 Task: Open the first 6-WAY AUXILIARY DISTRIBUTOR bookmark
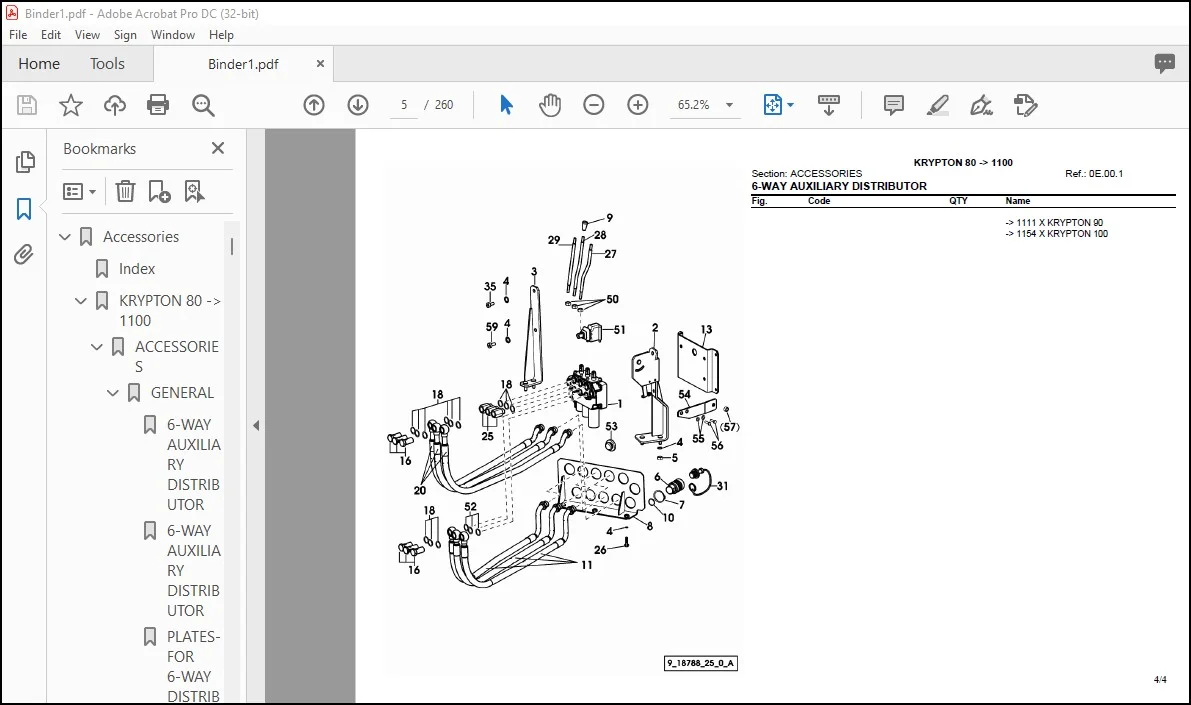coord(194,464)
